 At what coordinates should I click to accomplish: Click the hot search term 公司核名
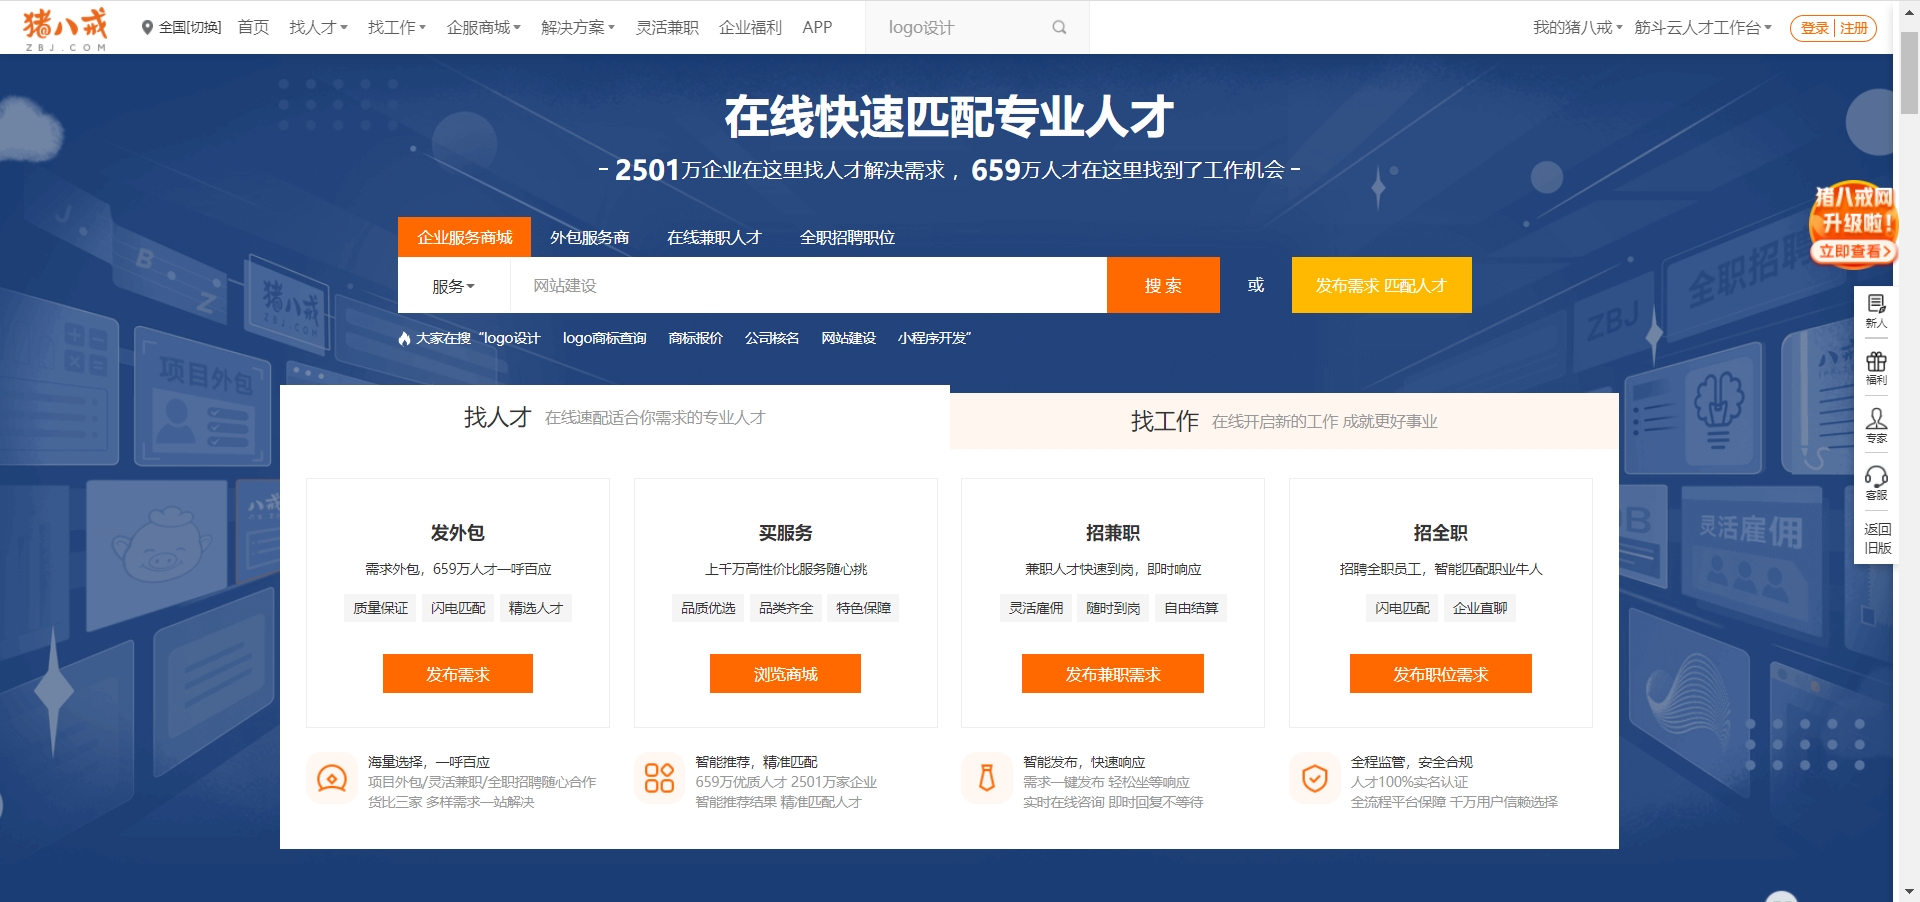[771, 338]
